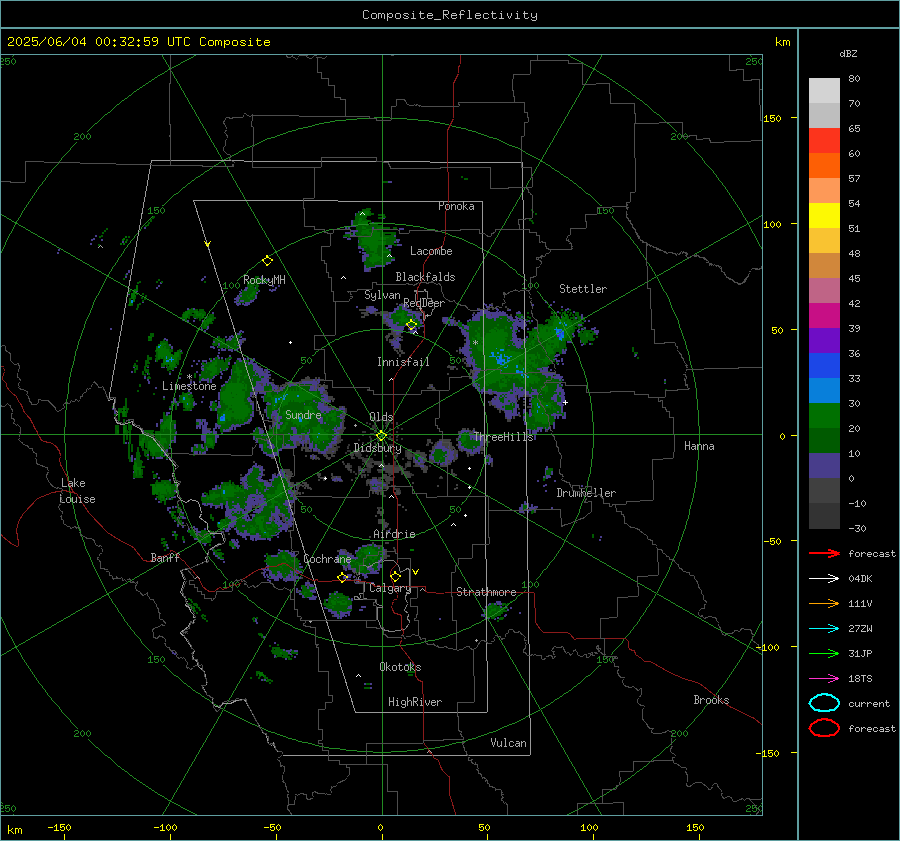The width and height of the screenshot is (900, 841).
Task: Click the Drumheller town label
Action: (x=586, y=493)
